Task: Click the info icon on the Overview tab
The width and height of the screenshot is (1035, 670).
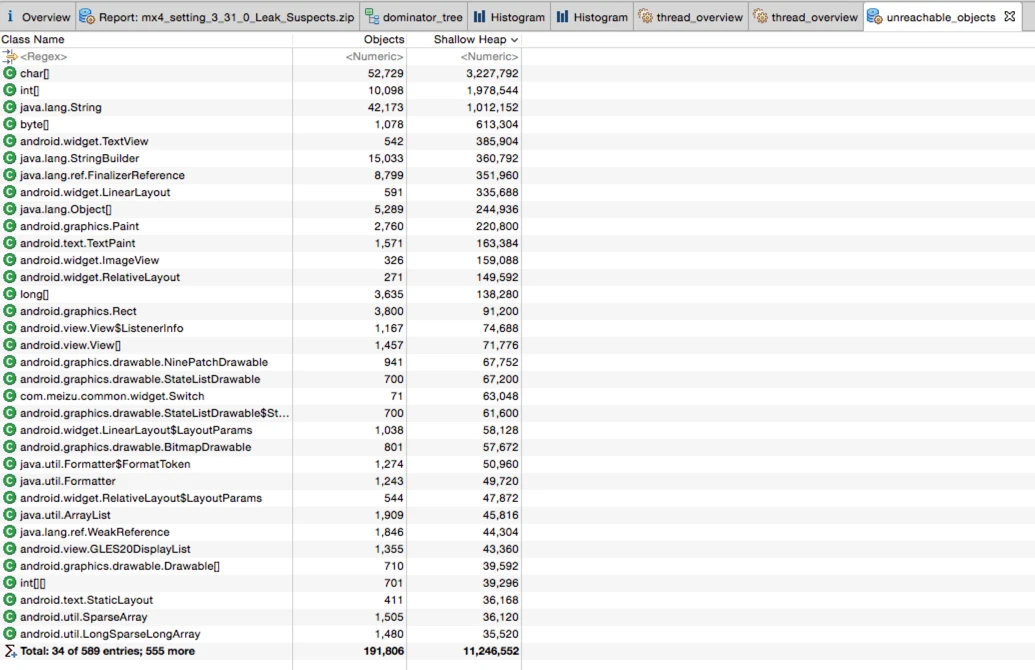Action: [11, 16]
